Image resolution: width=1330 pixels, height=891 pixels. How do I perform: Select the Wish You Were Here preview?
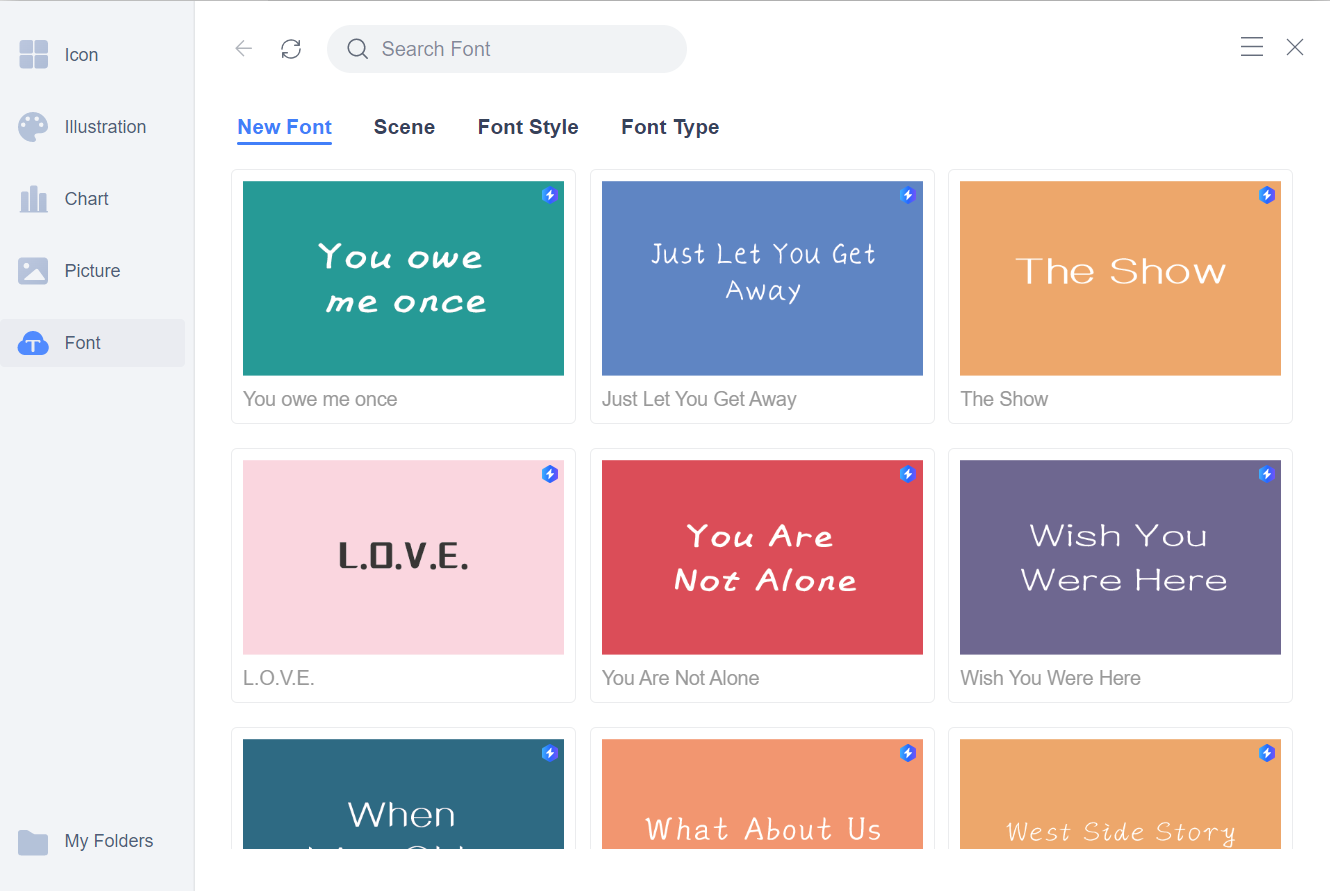(1120, 557)
